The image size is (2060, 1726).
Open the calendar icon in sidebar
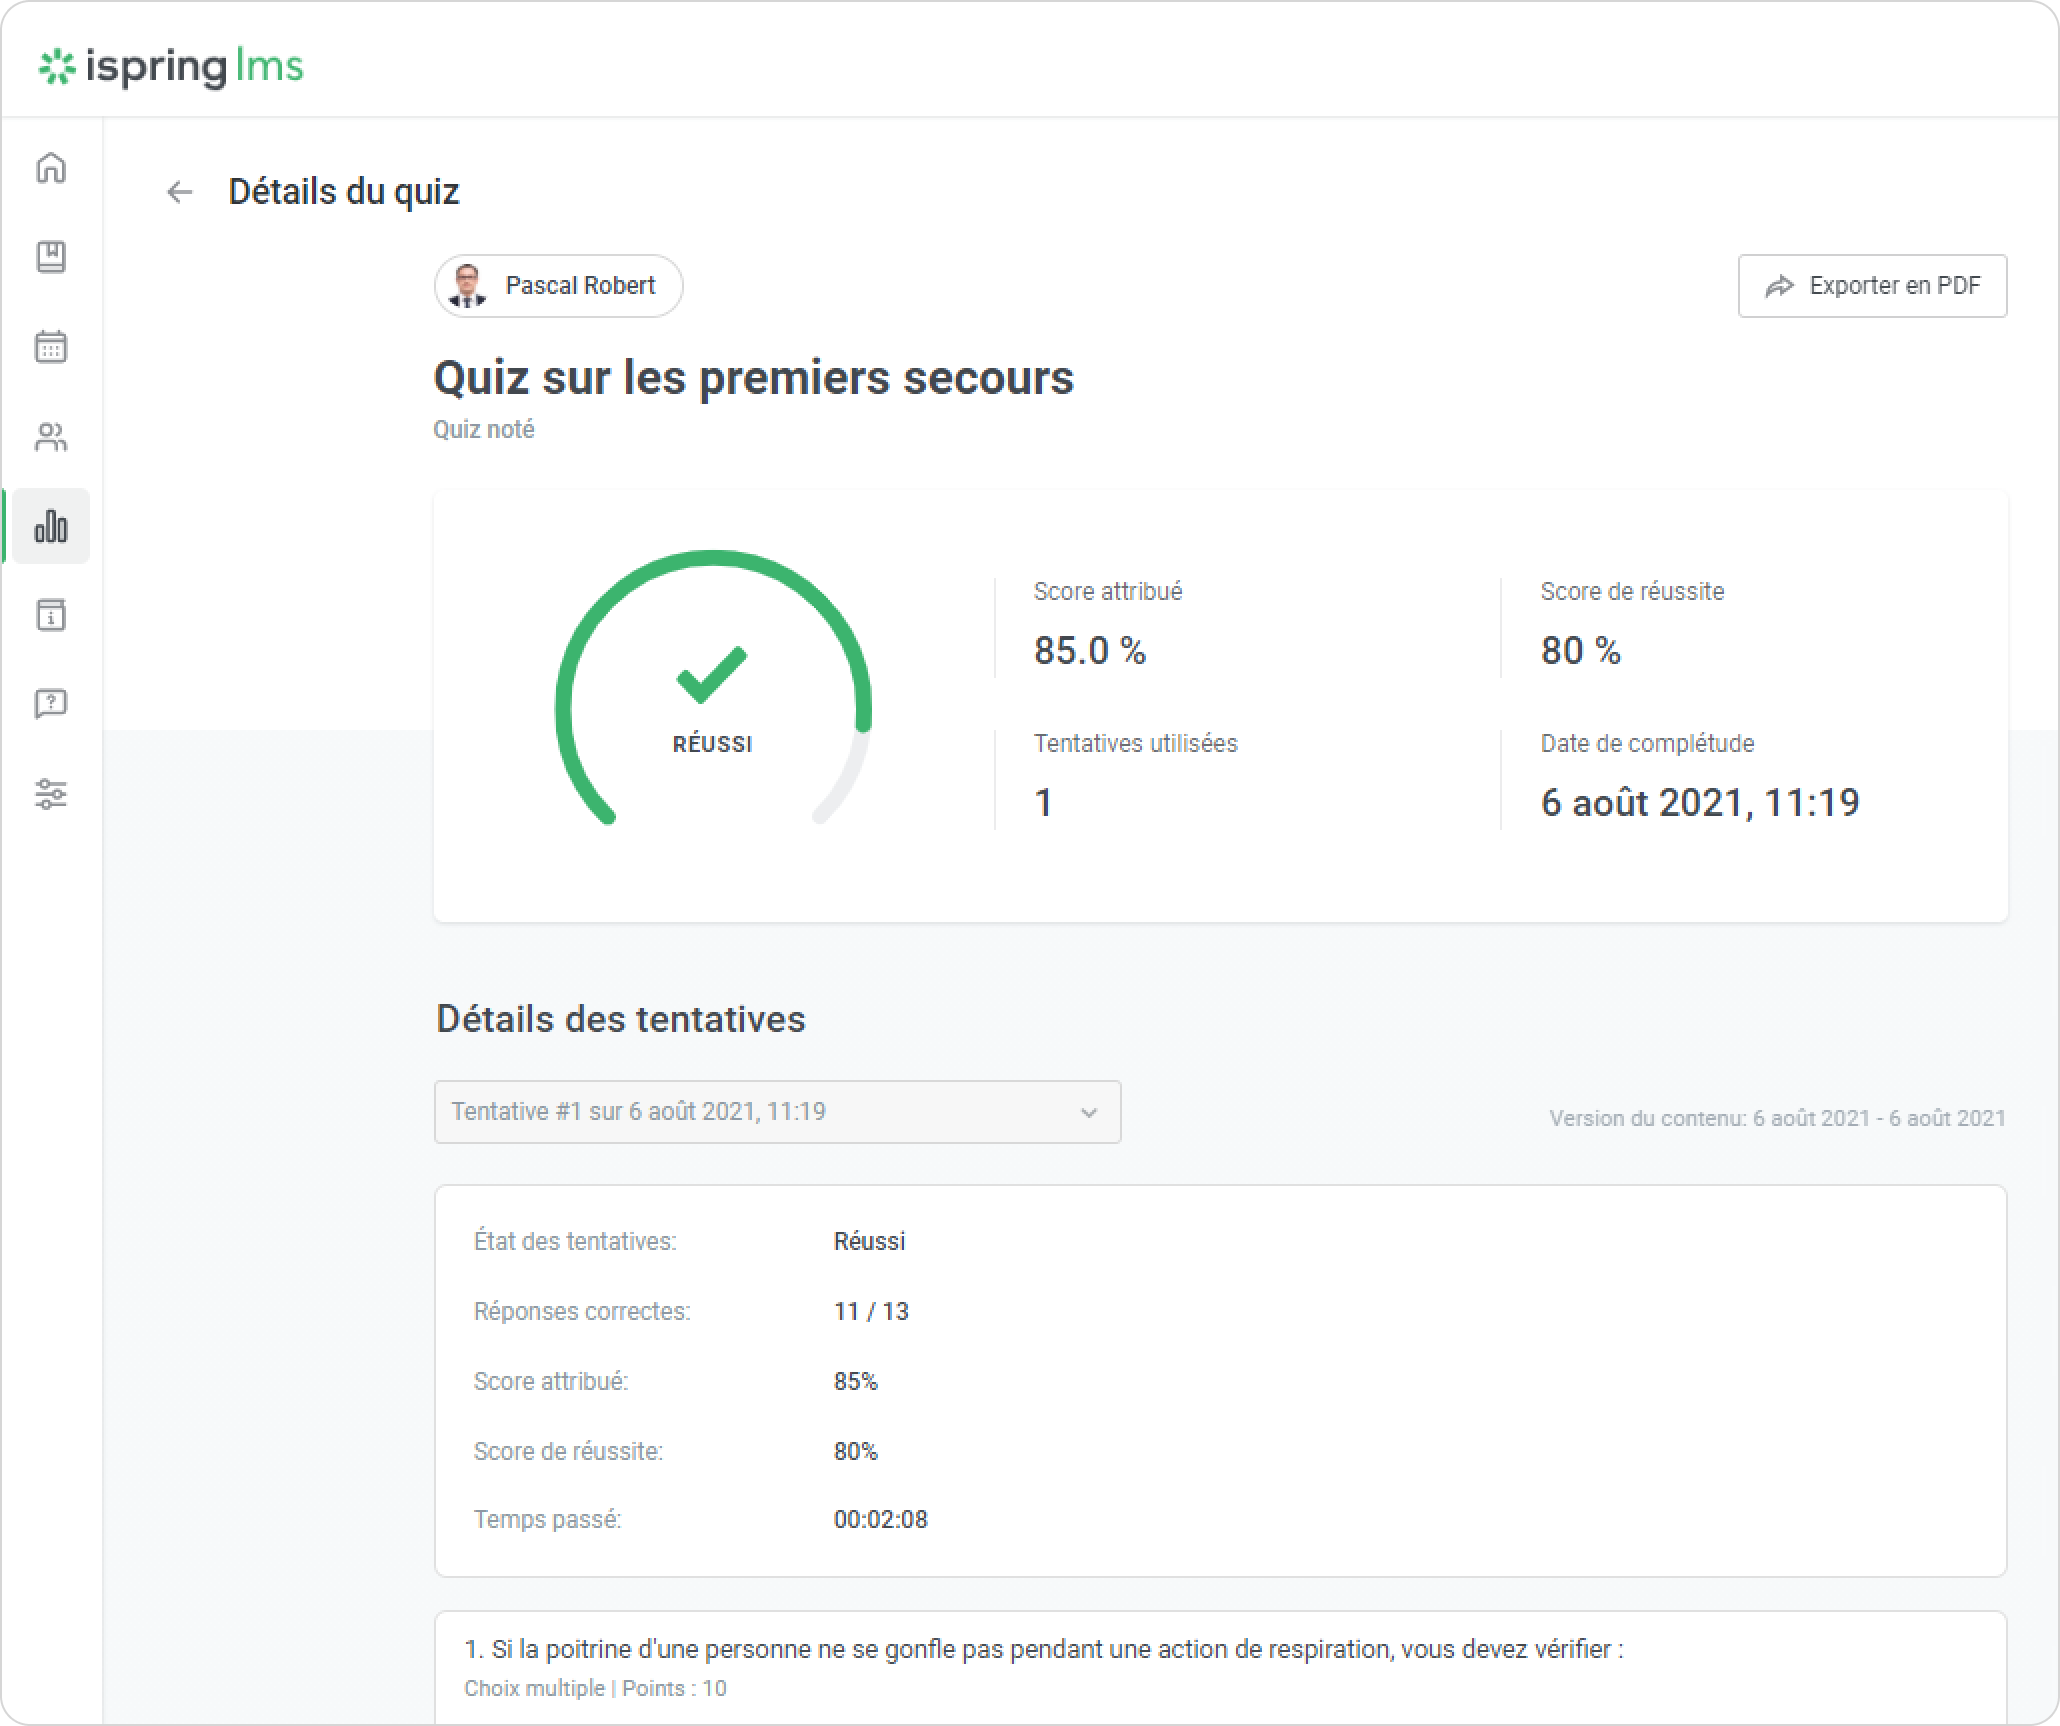(51, 347)
